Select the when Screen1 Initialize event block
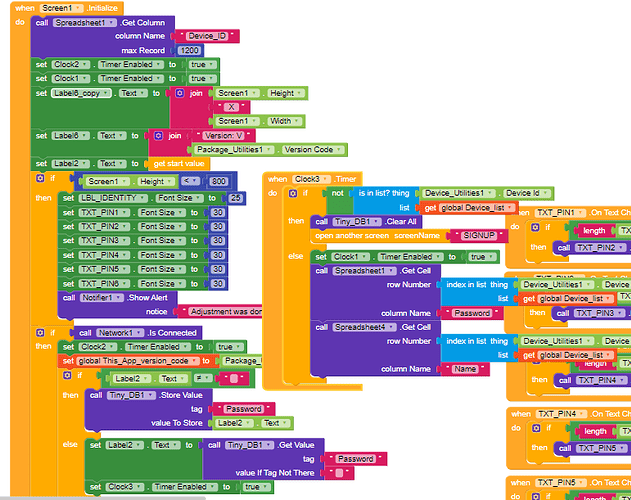This screenshot has width=631, height=500. click(67, 8)
